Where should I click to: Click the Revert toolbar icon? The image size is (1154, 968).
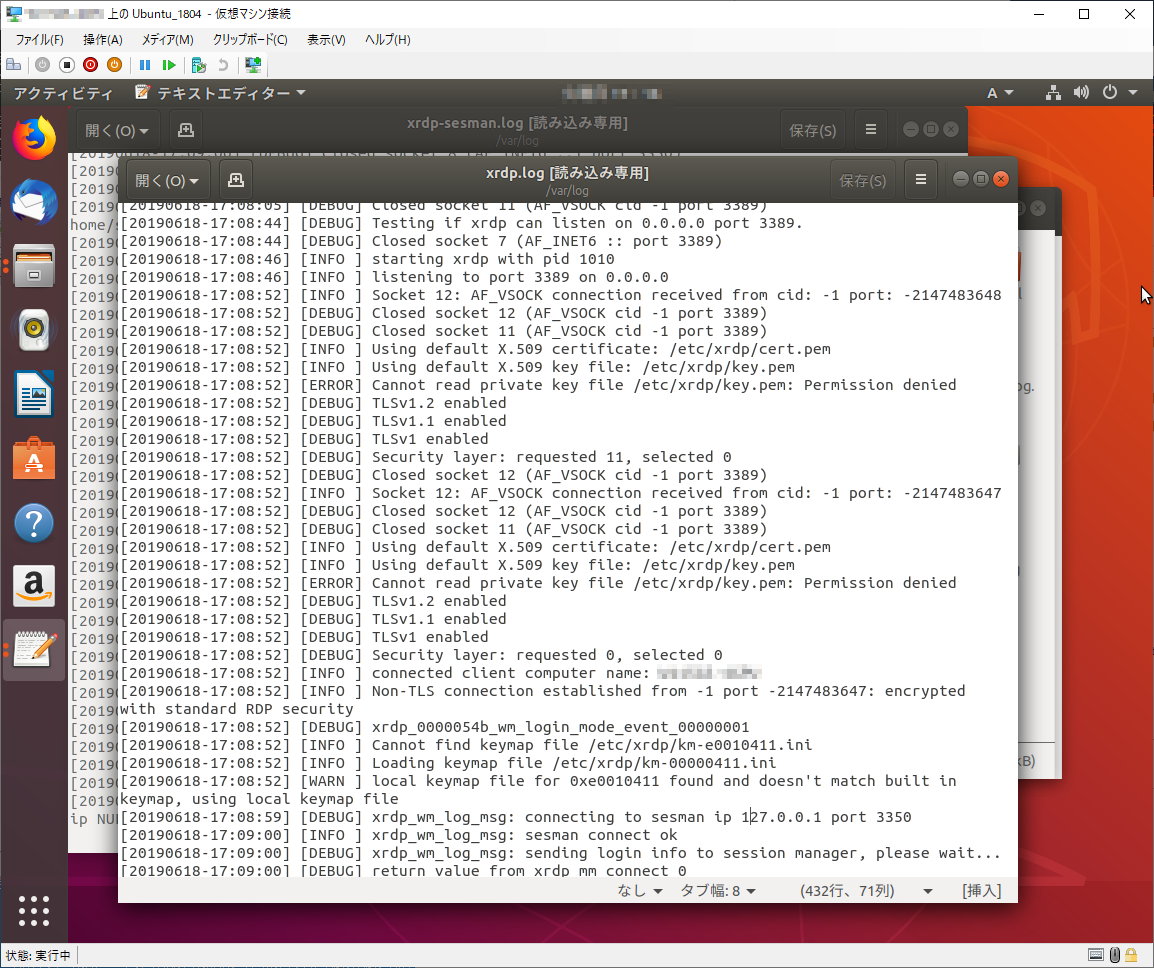[223, 66]
